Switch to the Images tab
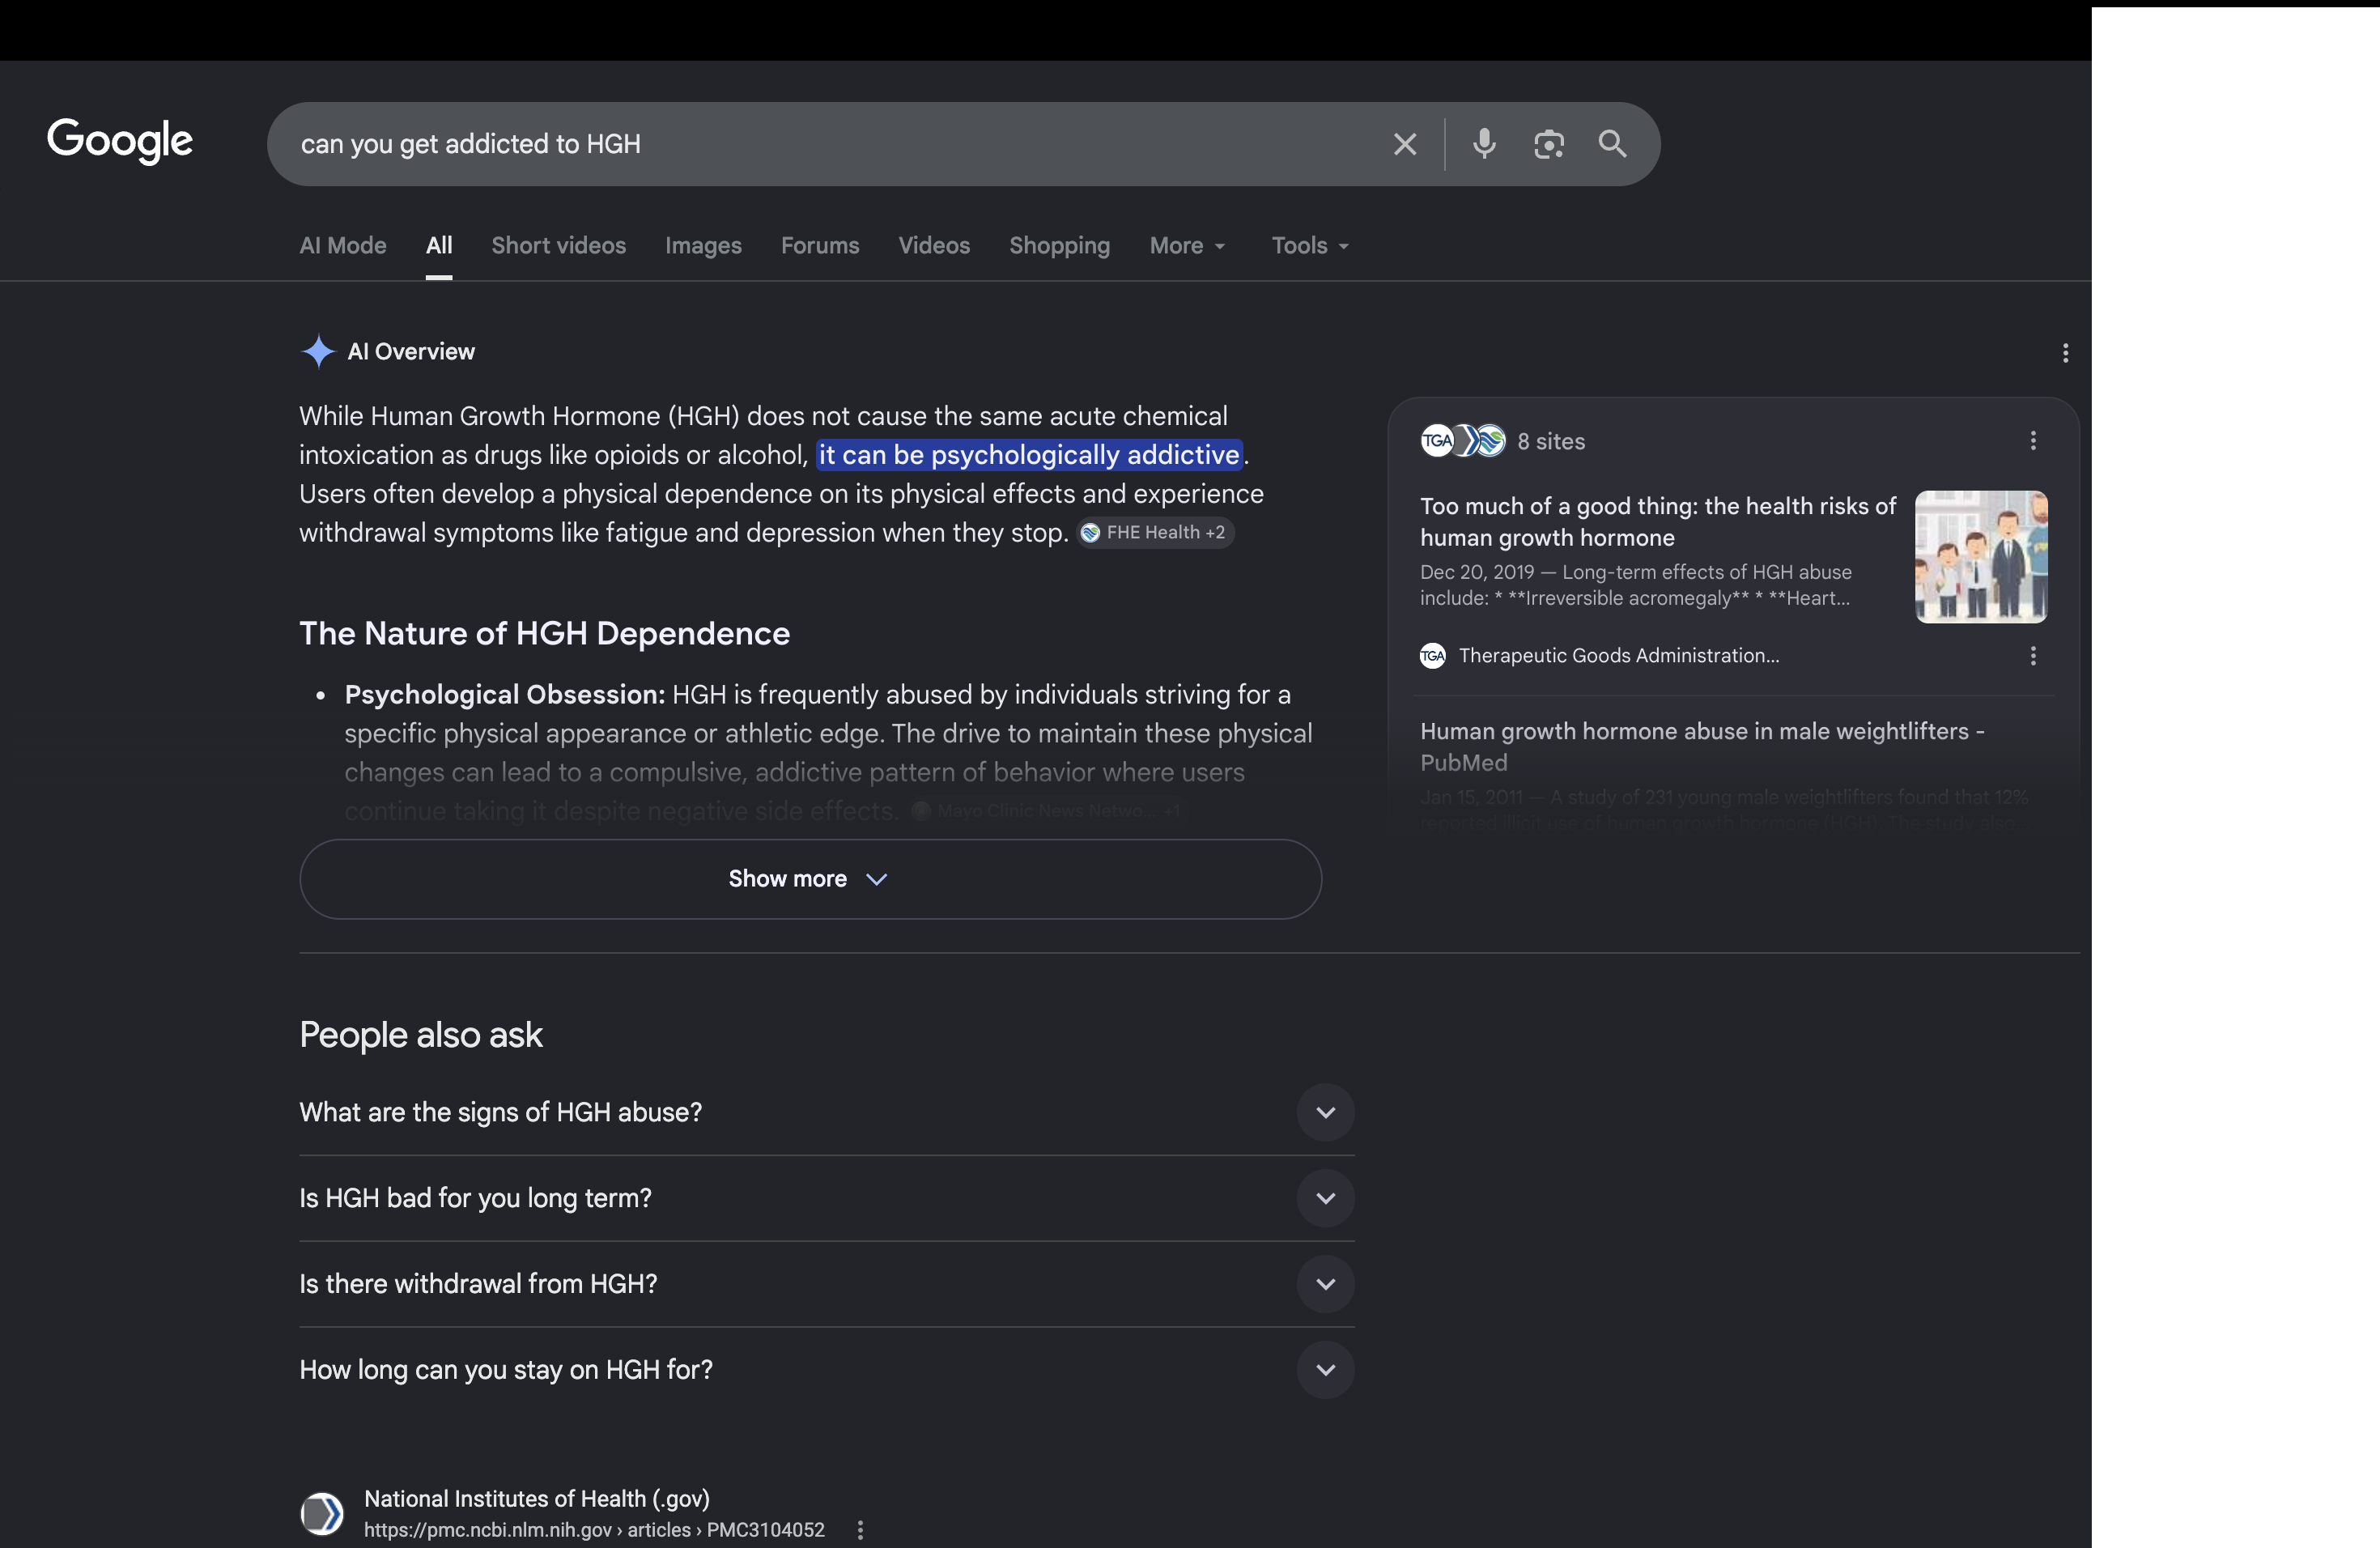2380x1548 pixels. click(703, 246)
